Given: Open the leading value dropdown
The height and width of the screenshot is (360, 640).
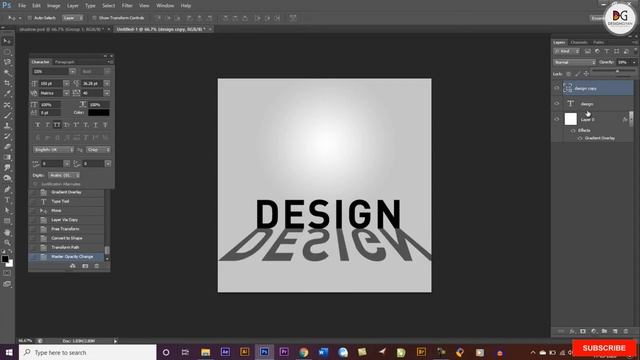Looking at the screenshot, I should [x=107, y=83].
